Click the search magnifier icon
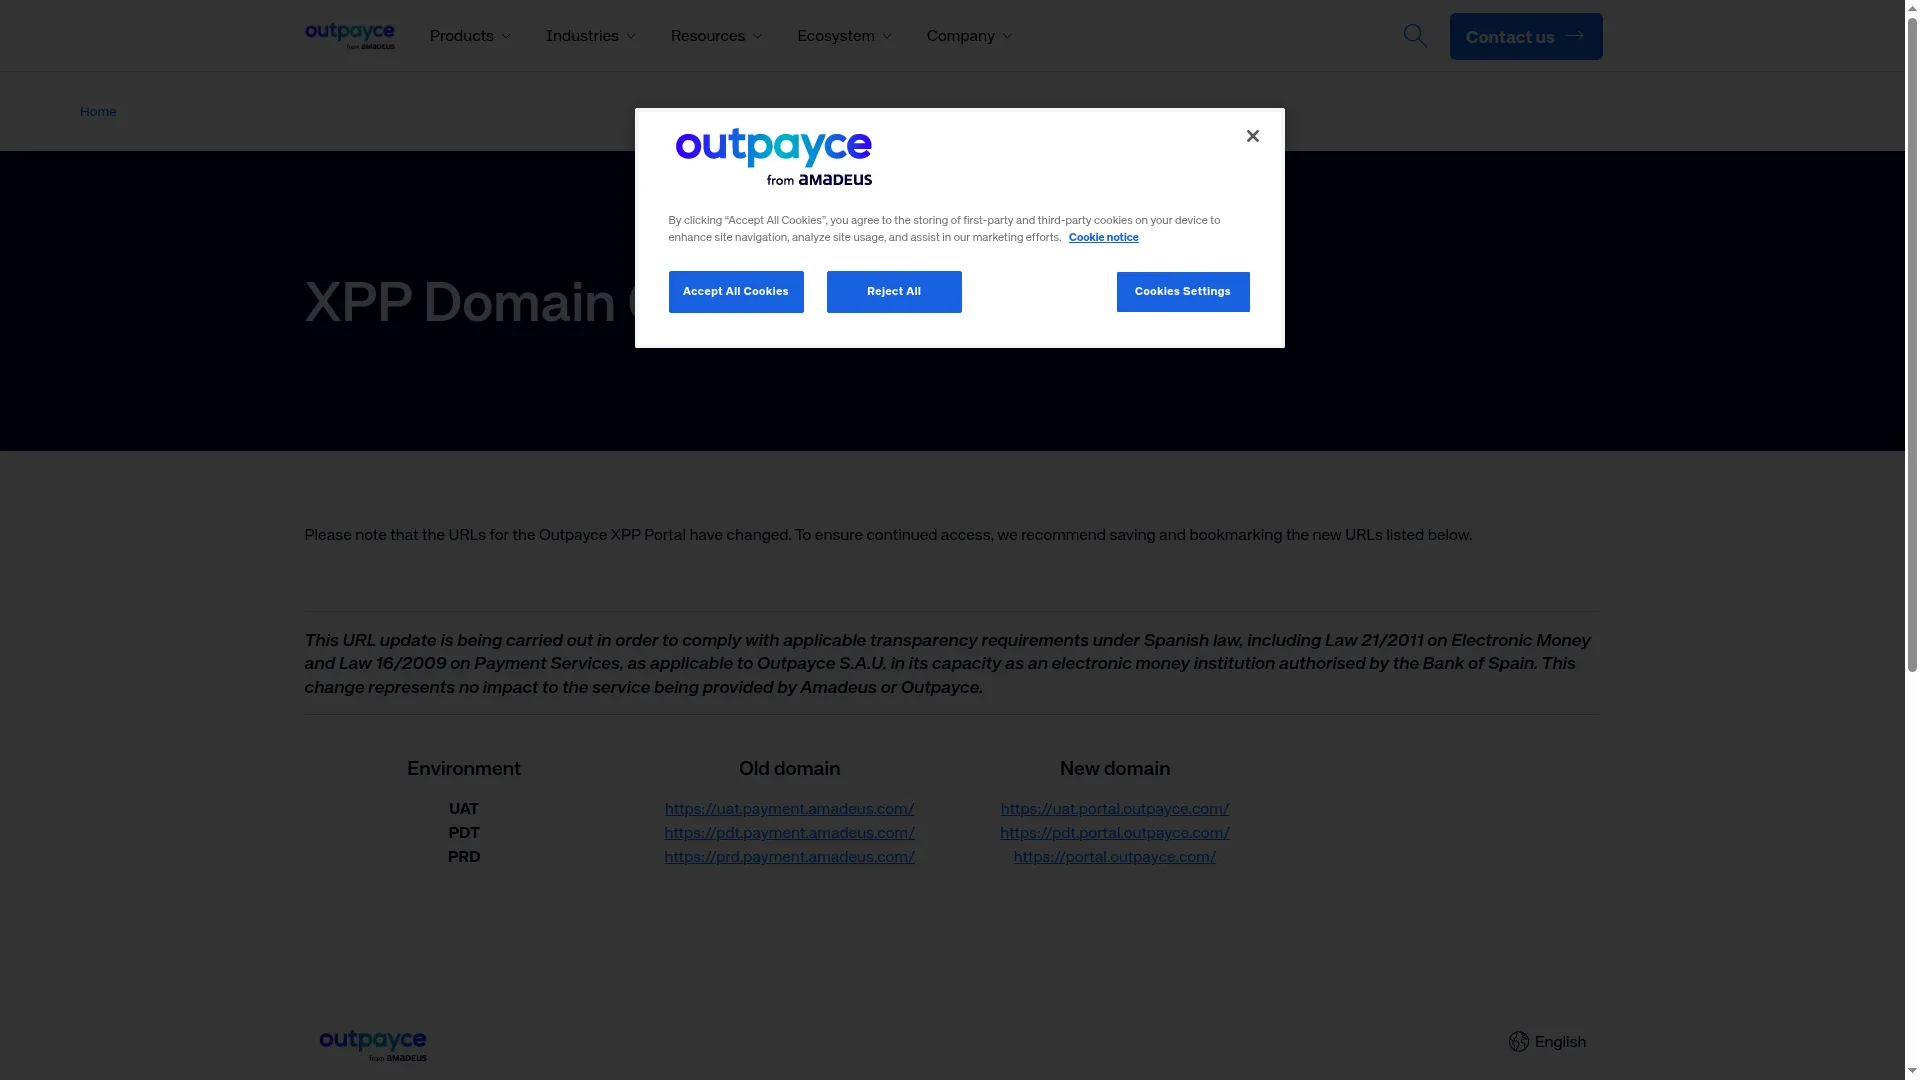1920x1080 pixels. point(1415,36)
